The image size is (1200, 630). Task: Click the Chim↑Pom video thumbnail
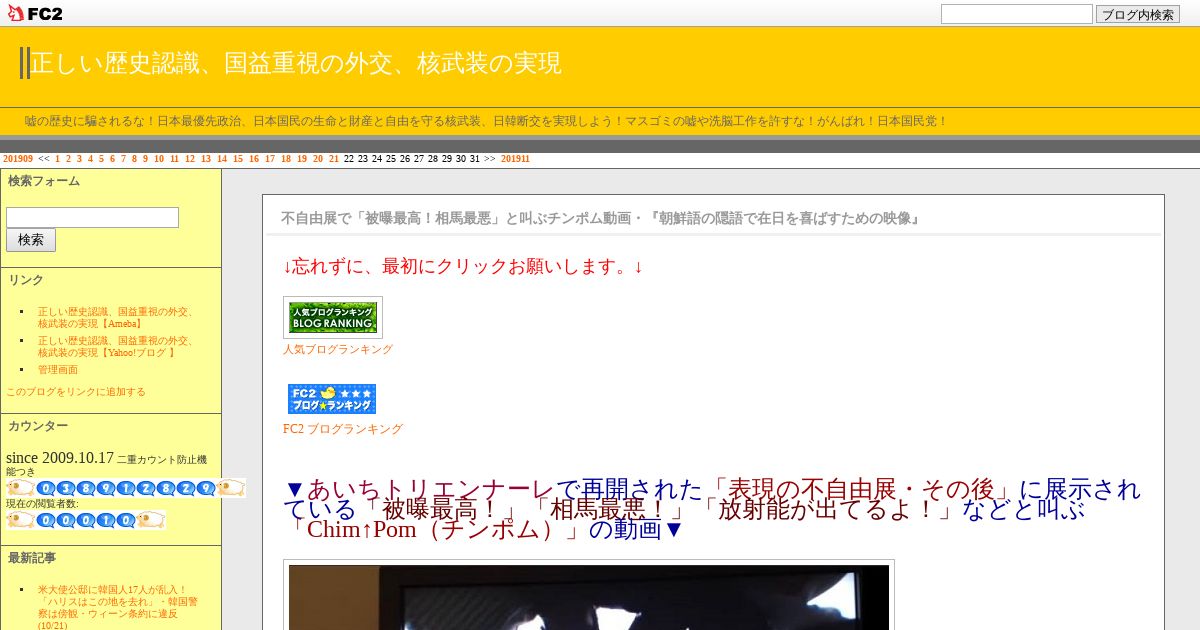pyautogui.click(x=589, y=597)
